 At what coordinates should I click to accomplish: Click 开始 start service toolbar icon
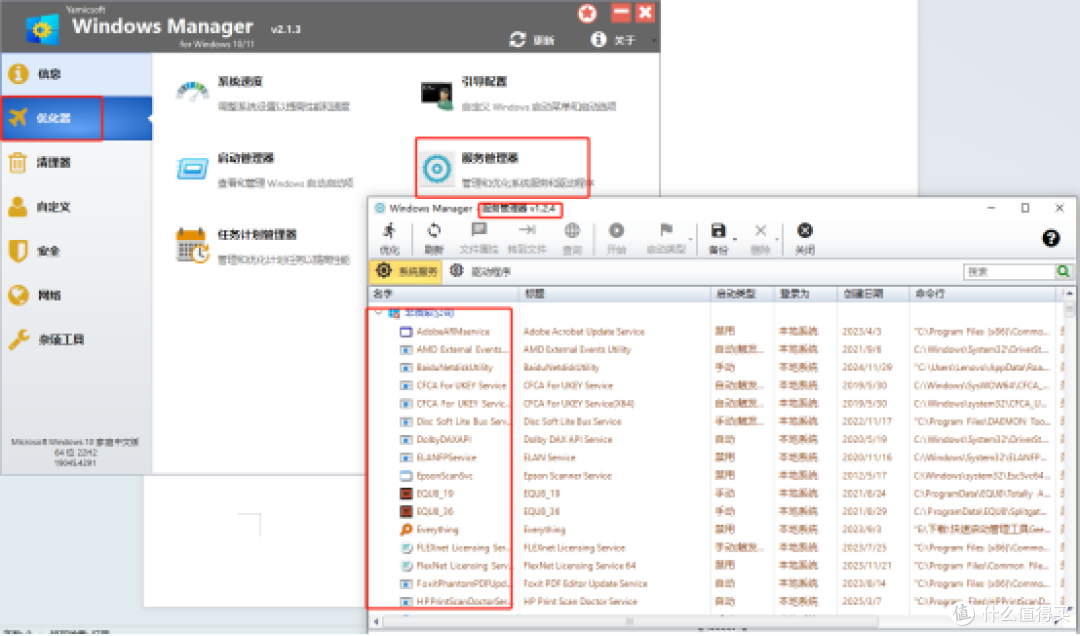[616, 238]
